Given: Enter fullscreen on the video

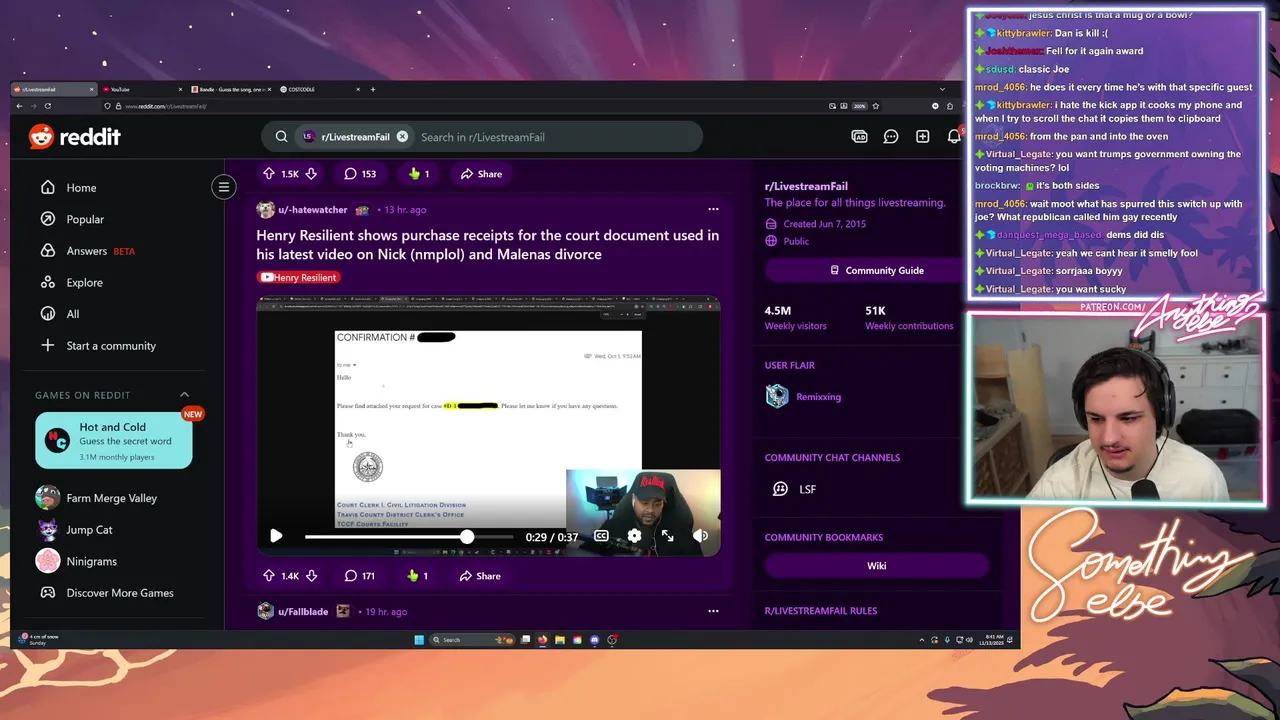Looking at the screenshot, I should point(667,536).
